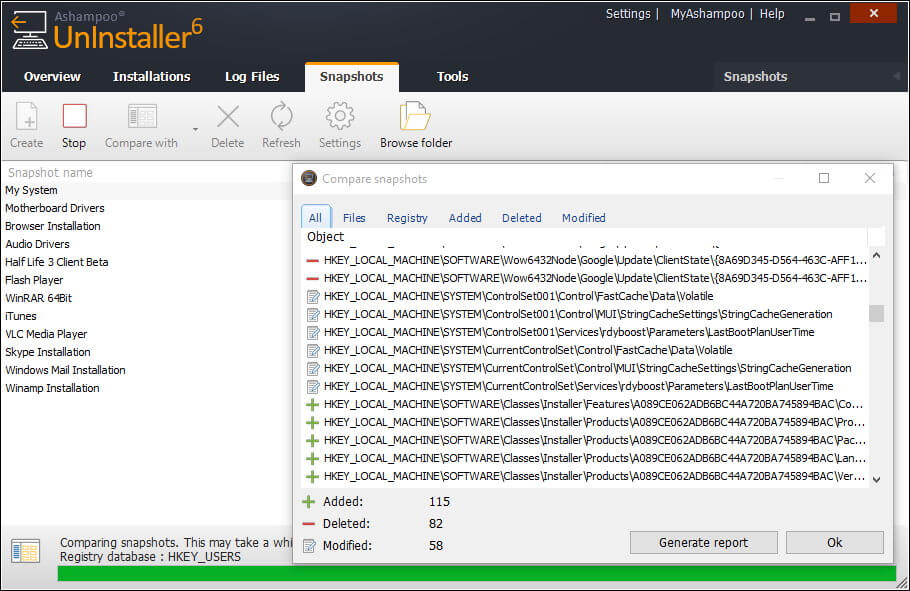The image size is (910, 591).
Task: Click scrollbar down arrow in results list
Action: tap(876, 479)
